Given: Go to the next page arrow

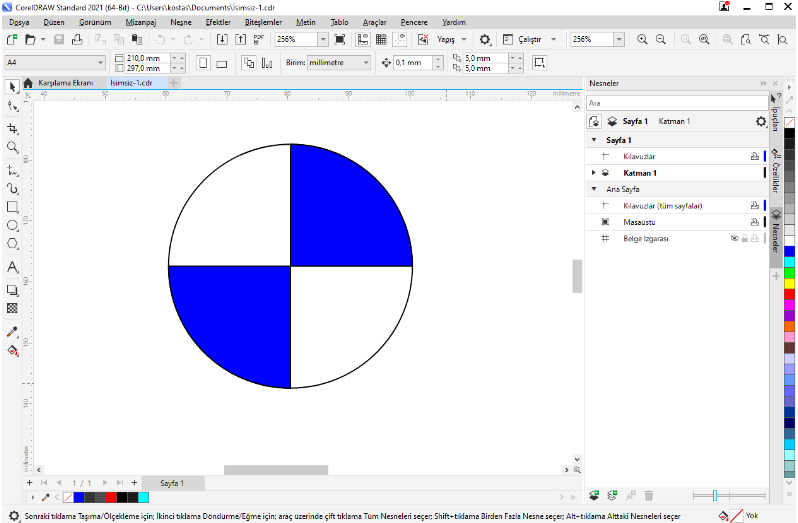Looking at the screenshot, I should click(x=104, y=483).
